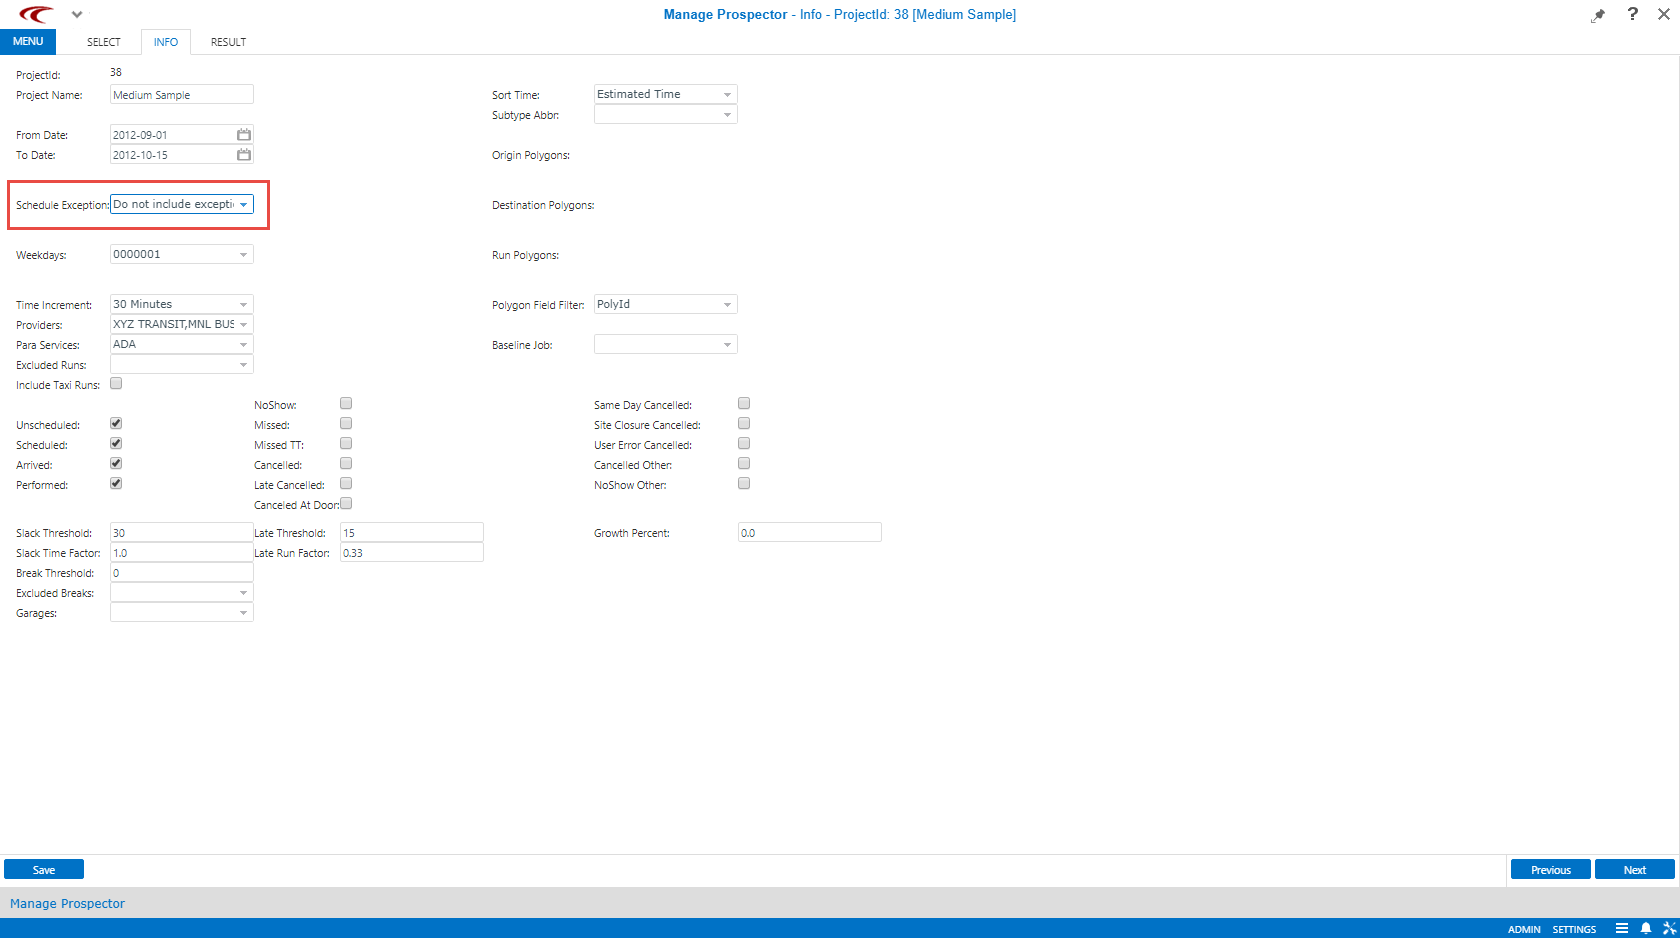Enable the NoShow checkbox
The width and height of the screenshot is (1680, 938).
coord(346,404)
